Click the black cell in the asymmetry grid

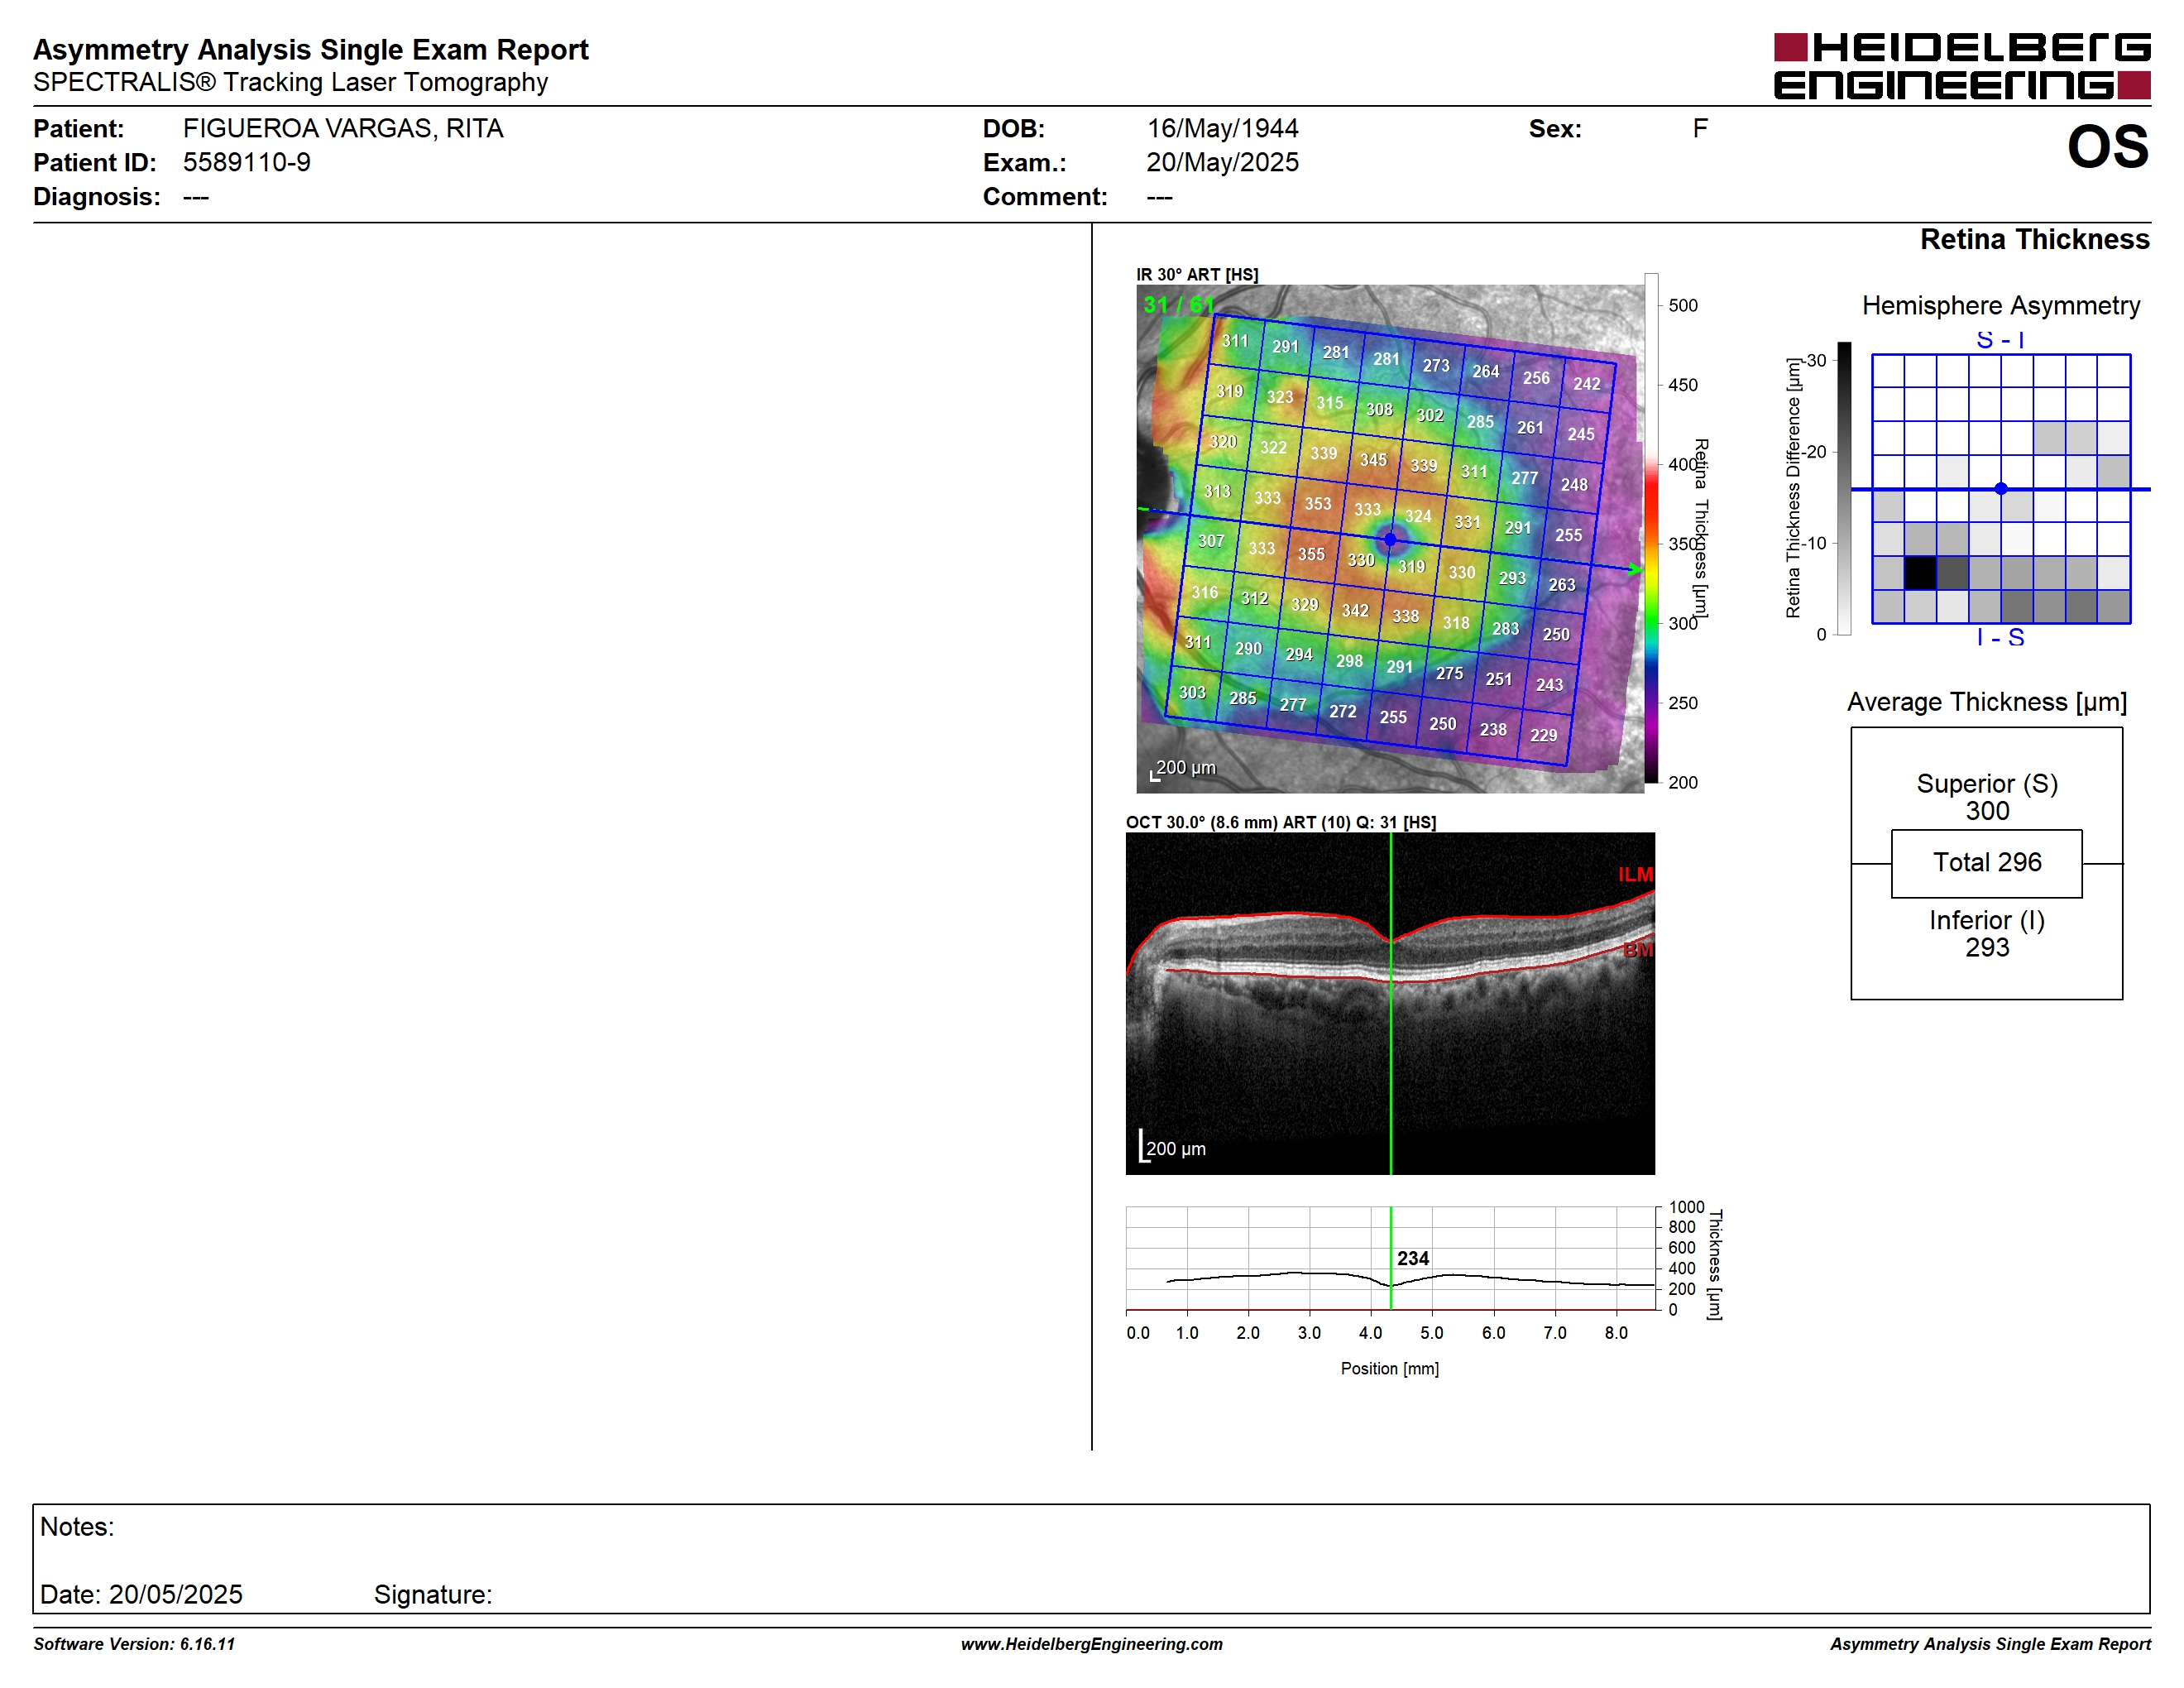coord(1920,573)
